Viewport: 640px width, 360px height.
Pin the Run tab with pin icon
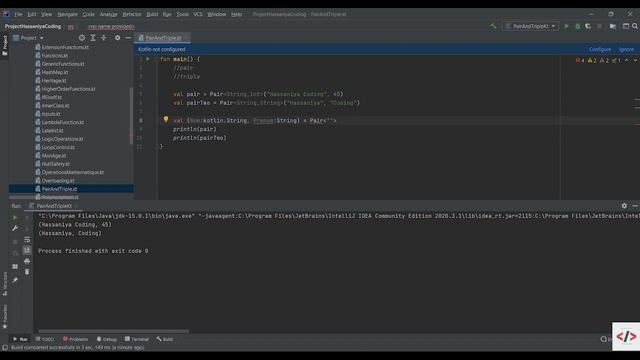point(15,280)
